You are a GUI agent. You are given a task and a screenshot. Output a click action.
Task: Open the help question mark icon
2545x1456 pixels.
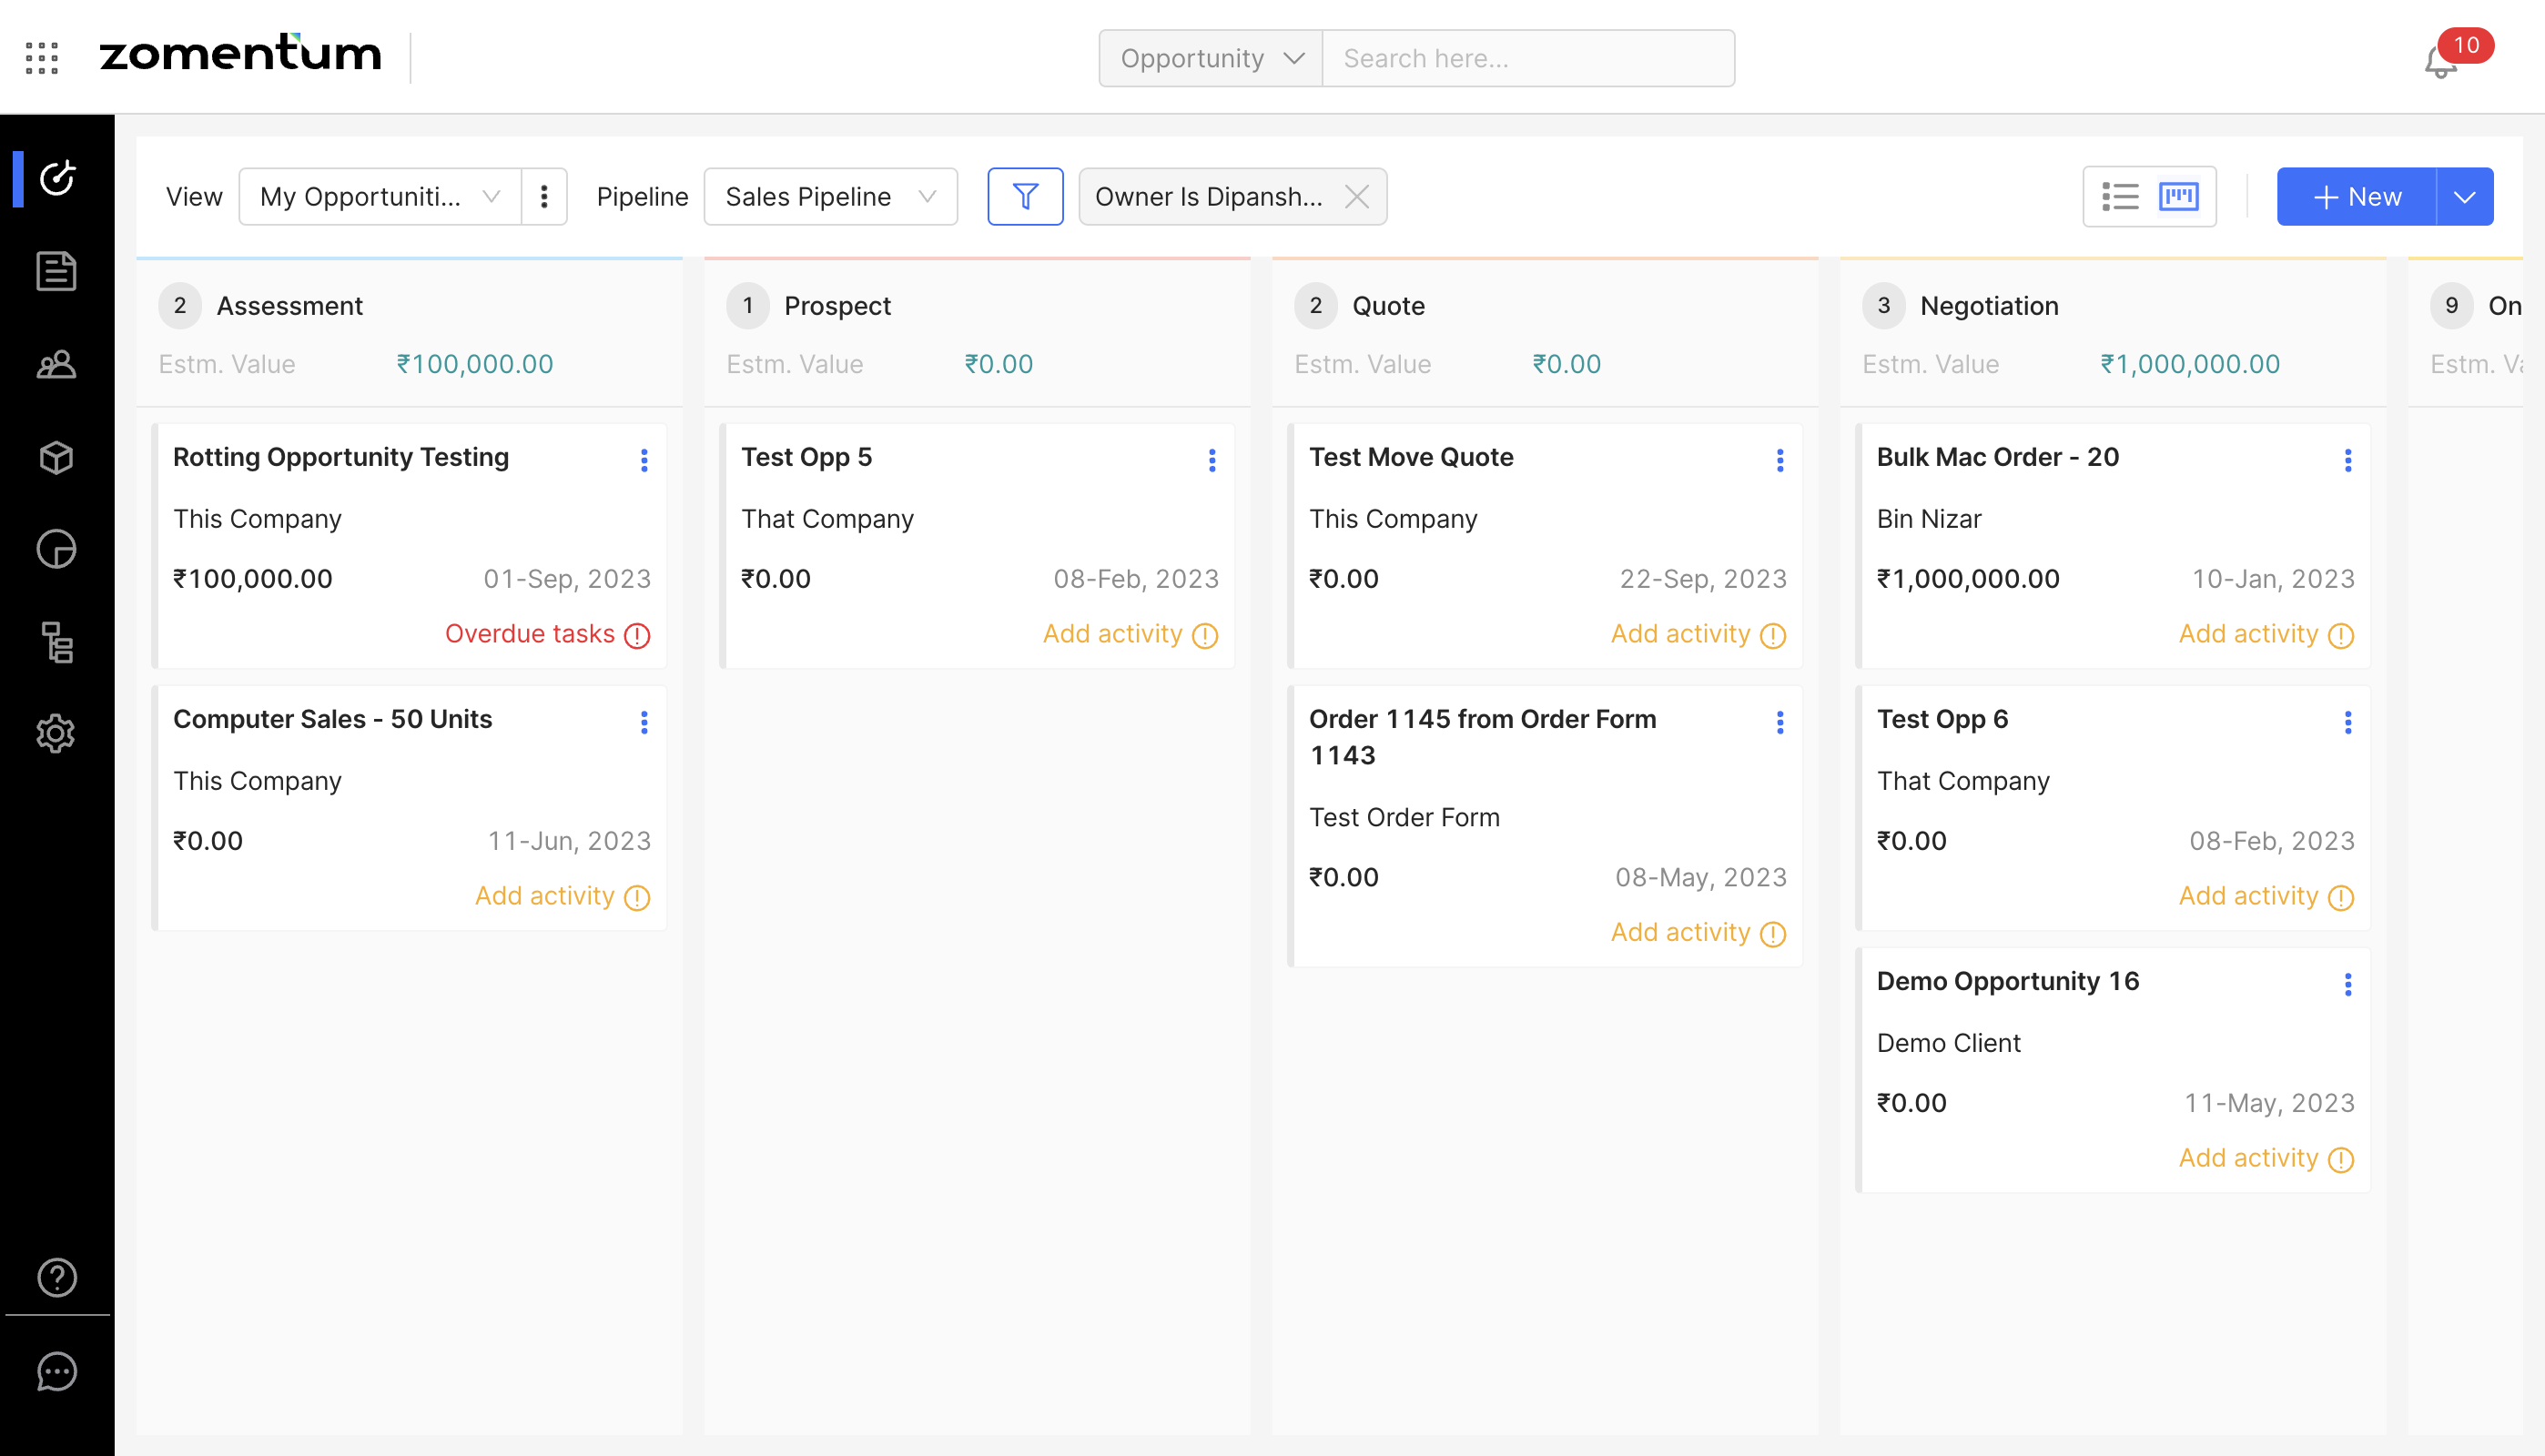tap(56, 1277)
